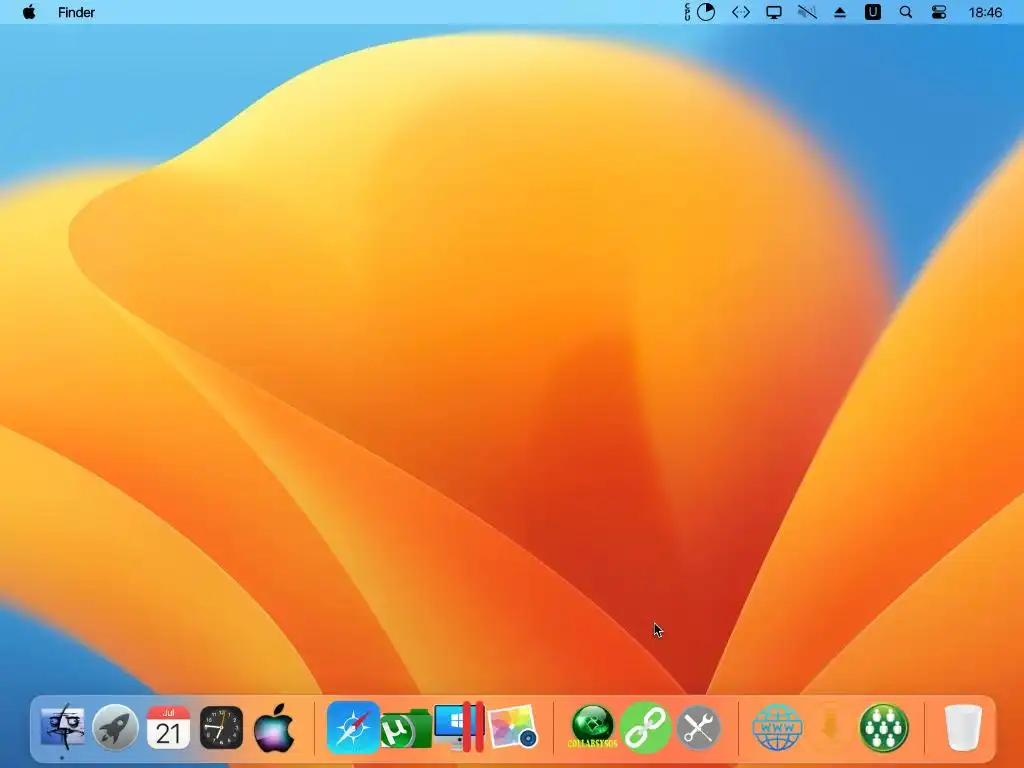This screenshot has width=1024, height=768.
Task: Open the Photos Preview icon
Action: point(513,727)
